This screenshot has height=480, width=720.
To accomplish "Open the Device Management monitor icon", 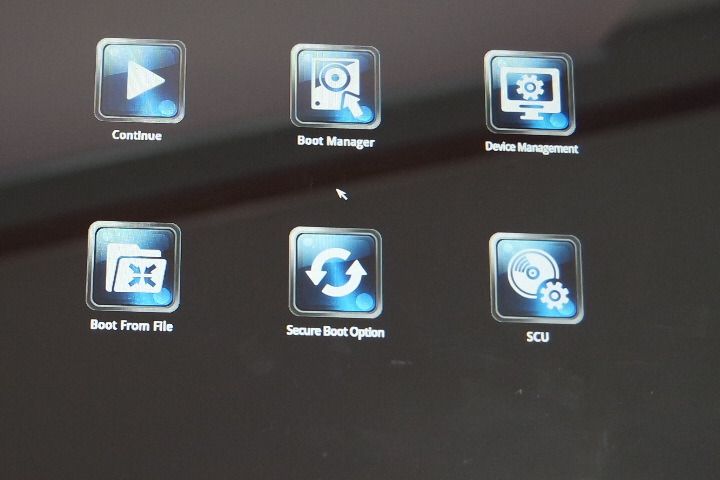I will click(x=529, y=93).
